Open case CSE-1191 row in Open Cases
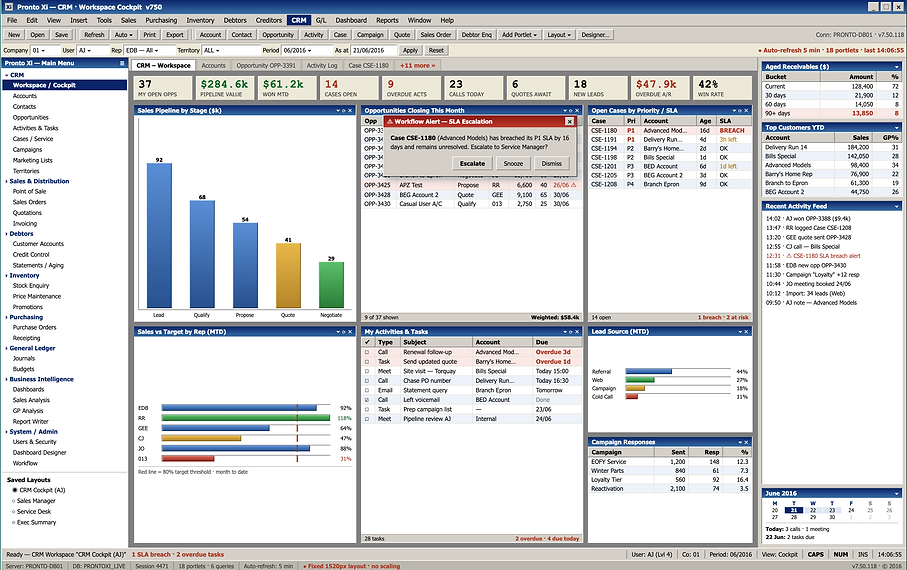907x570 pixels. [x=670, y=139]
